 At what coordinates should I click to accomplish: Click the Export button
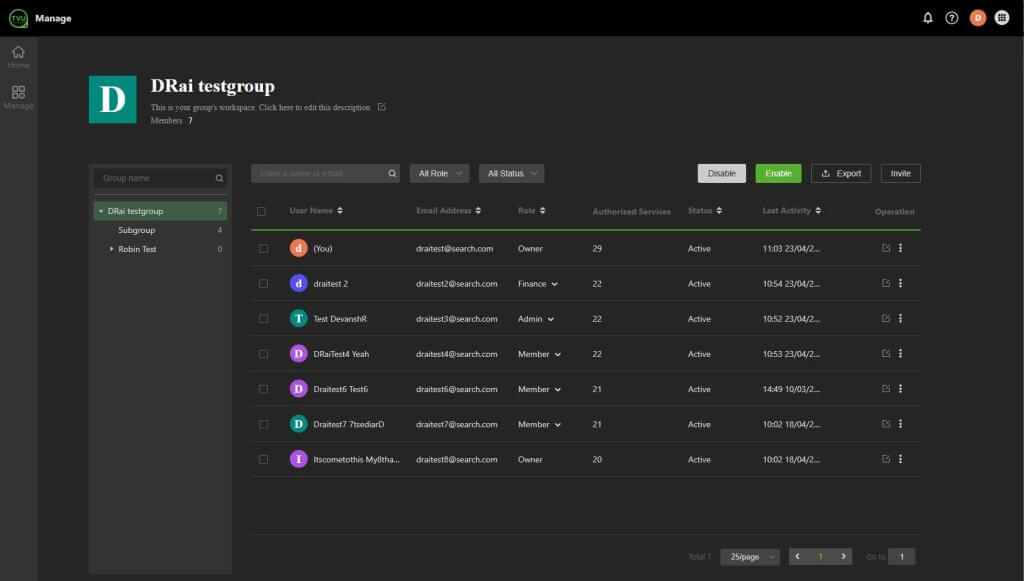[x=840, y=173]
